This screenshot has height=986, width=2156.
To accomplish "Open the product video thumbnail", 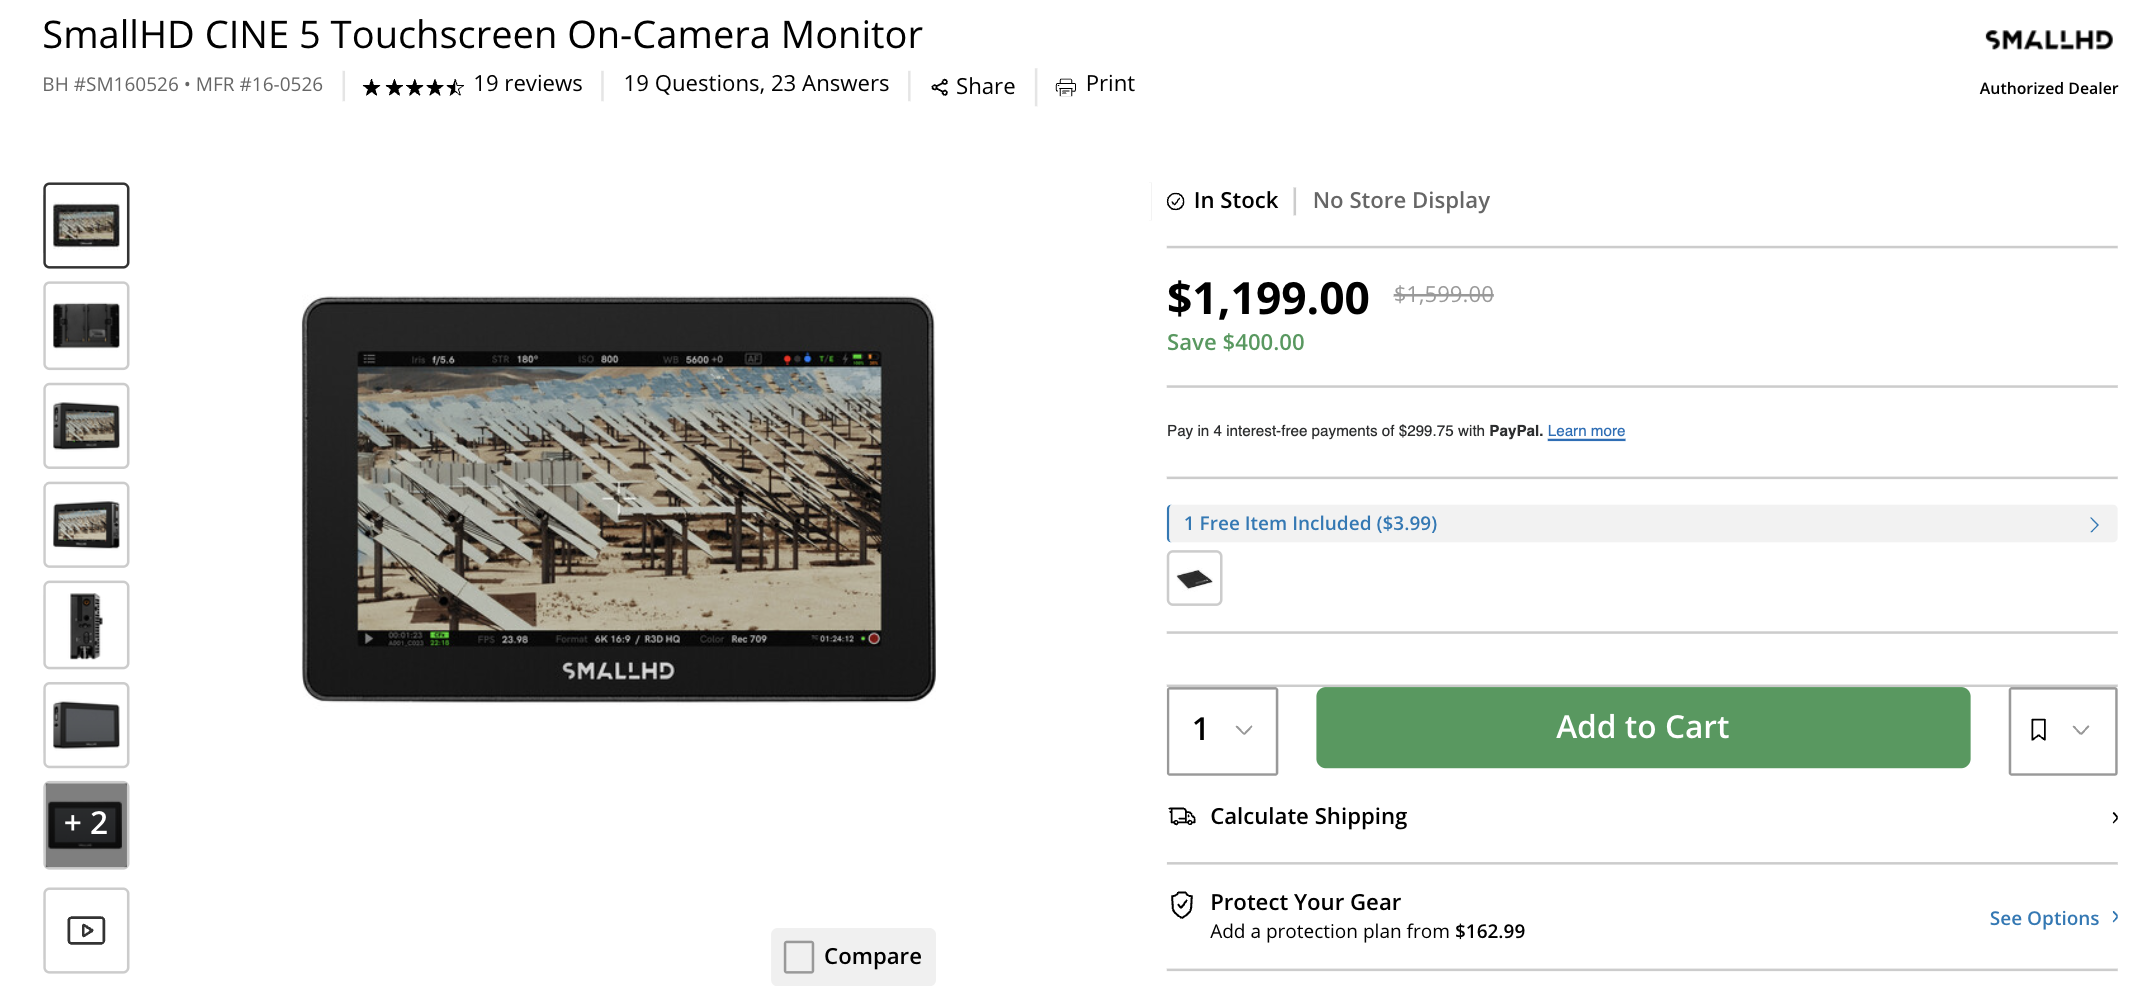I will [x=86, y=930].
